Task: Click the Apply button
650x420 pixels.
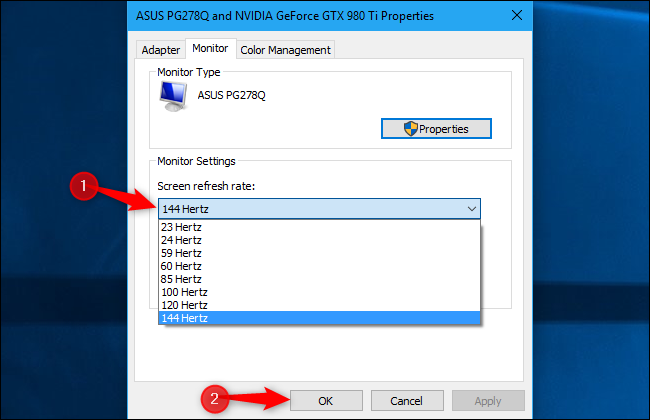Action: (x=488, y=400)
